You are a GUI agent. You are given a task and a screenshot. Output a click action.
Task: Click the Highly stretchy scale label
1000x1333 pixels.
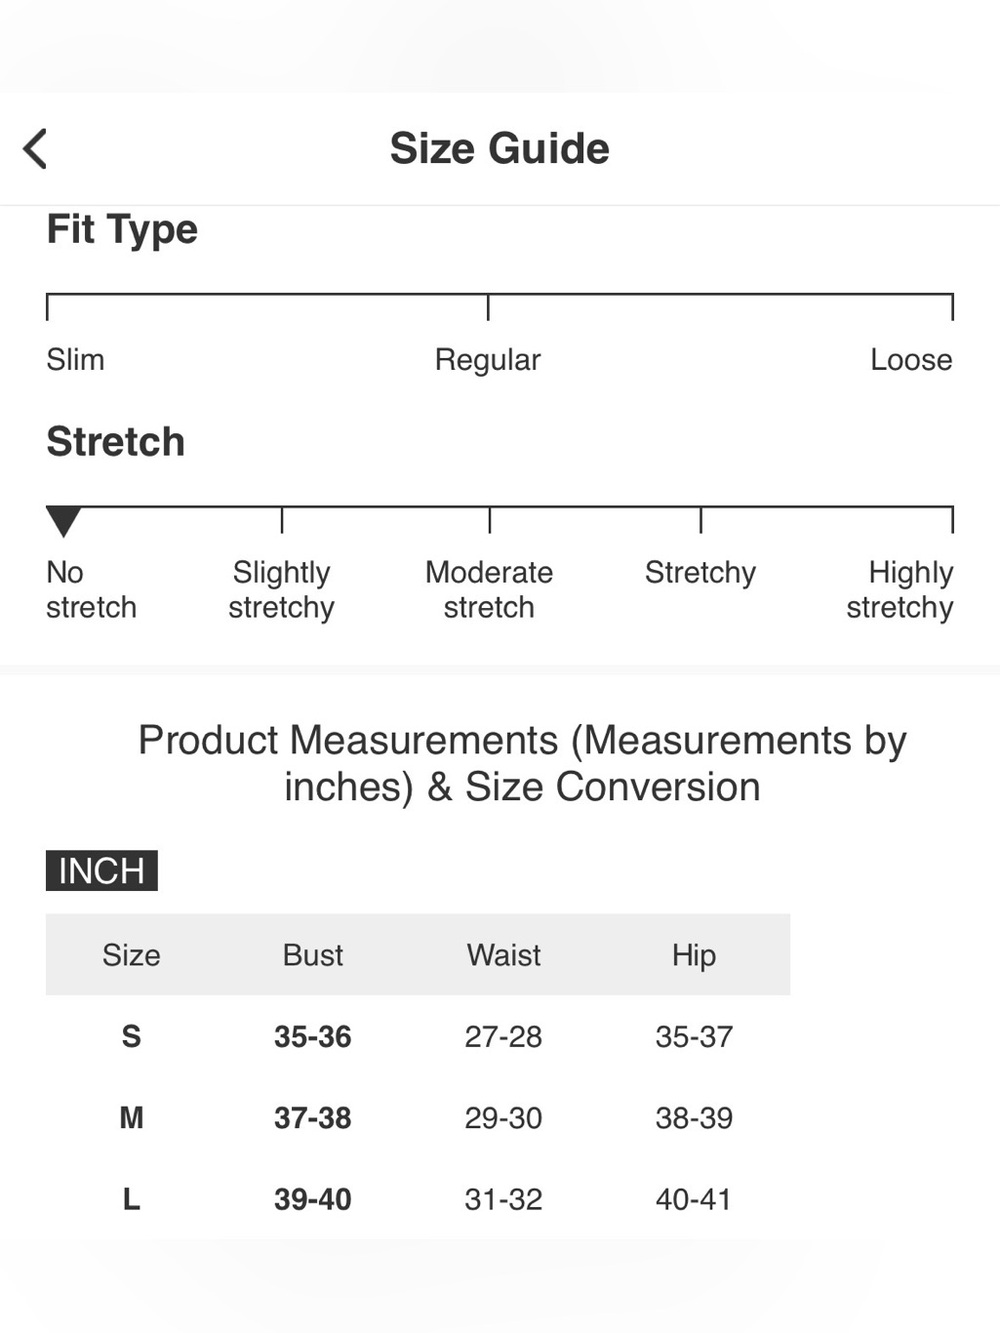tap(900, 590)
